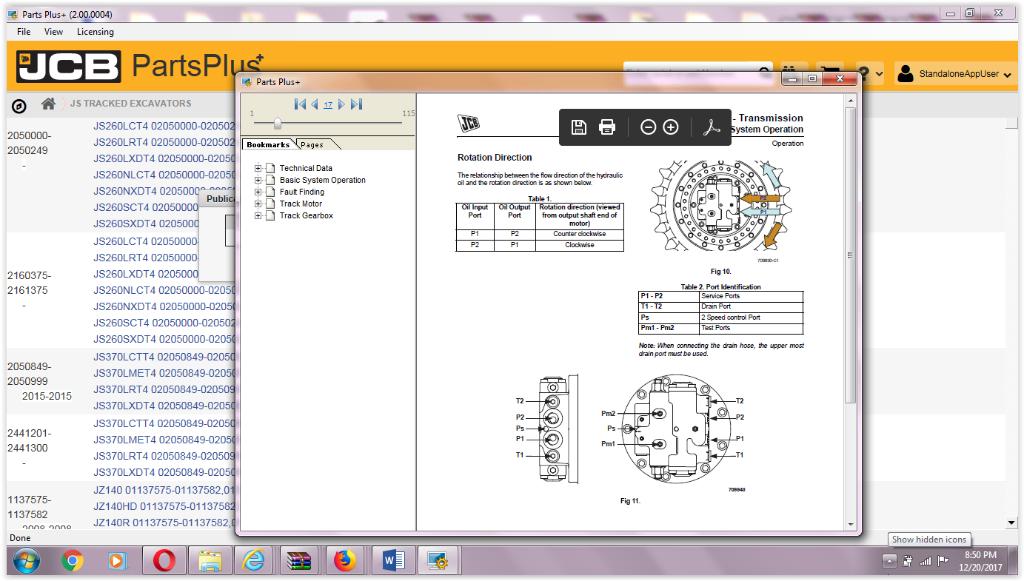
Task: Click the document viewer vertical scrollbar
Action: tap(850, 255)
